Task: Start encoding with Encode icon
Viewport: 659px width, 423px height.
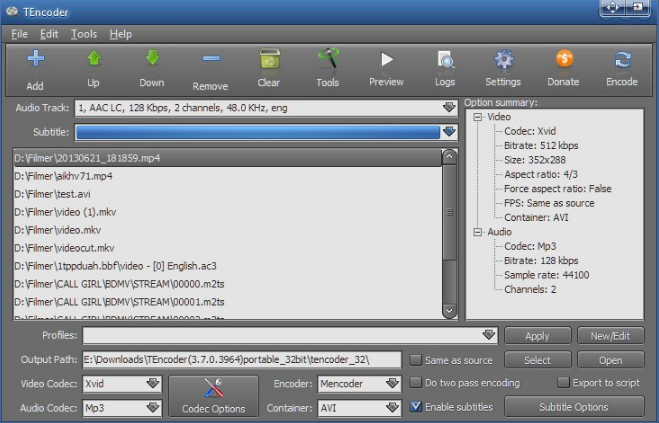Action: [x=622, y=60]
